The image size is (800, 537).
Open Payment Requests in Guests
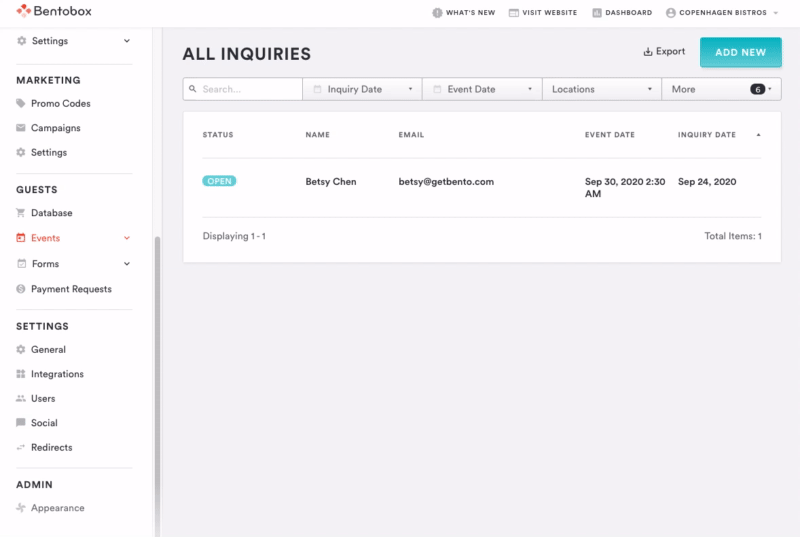[71, 289]
